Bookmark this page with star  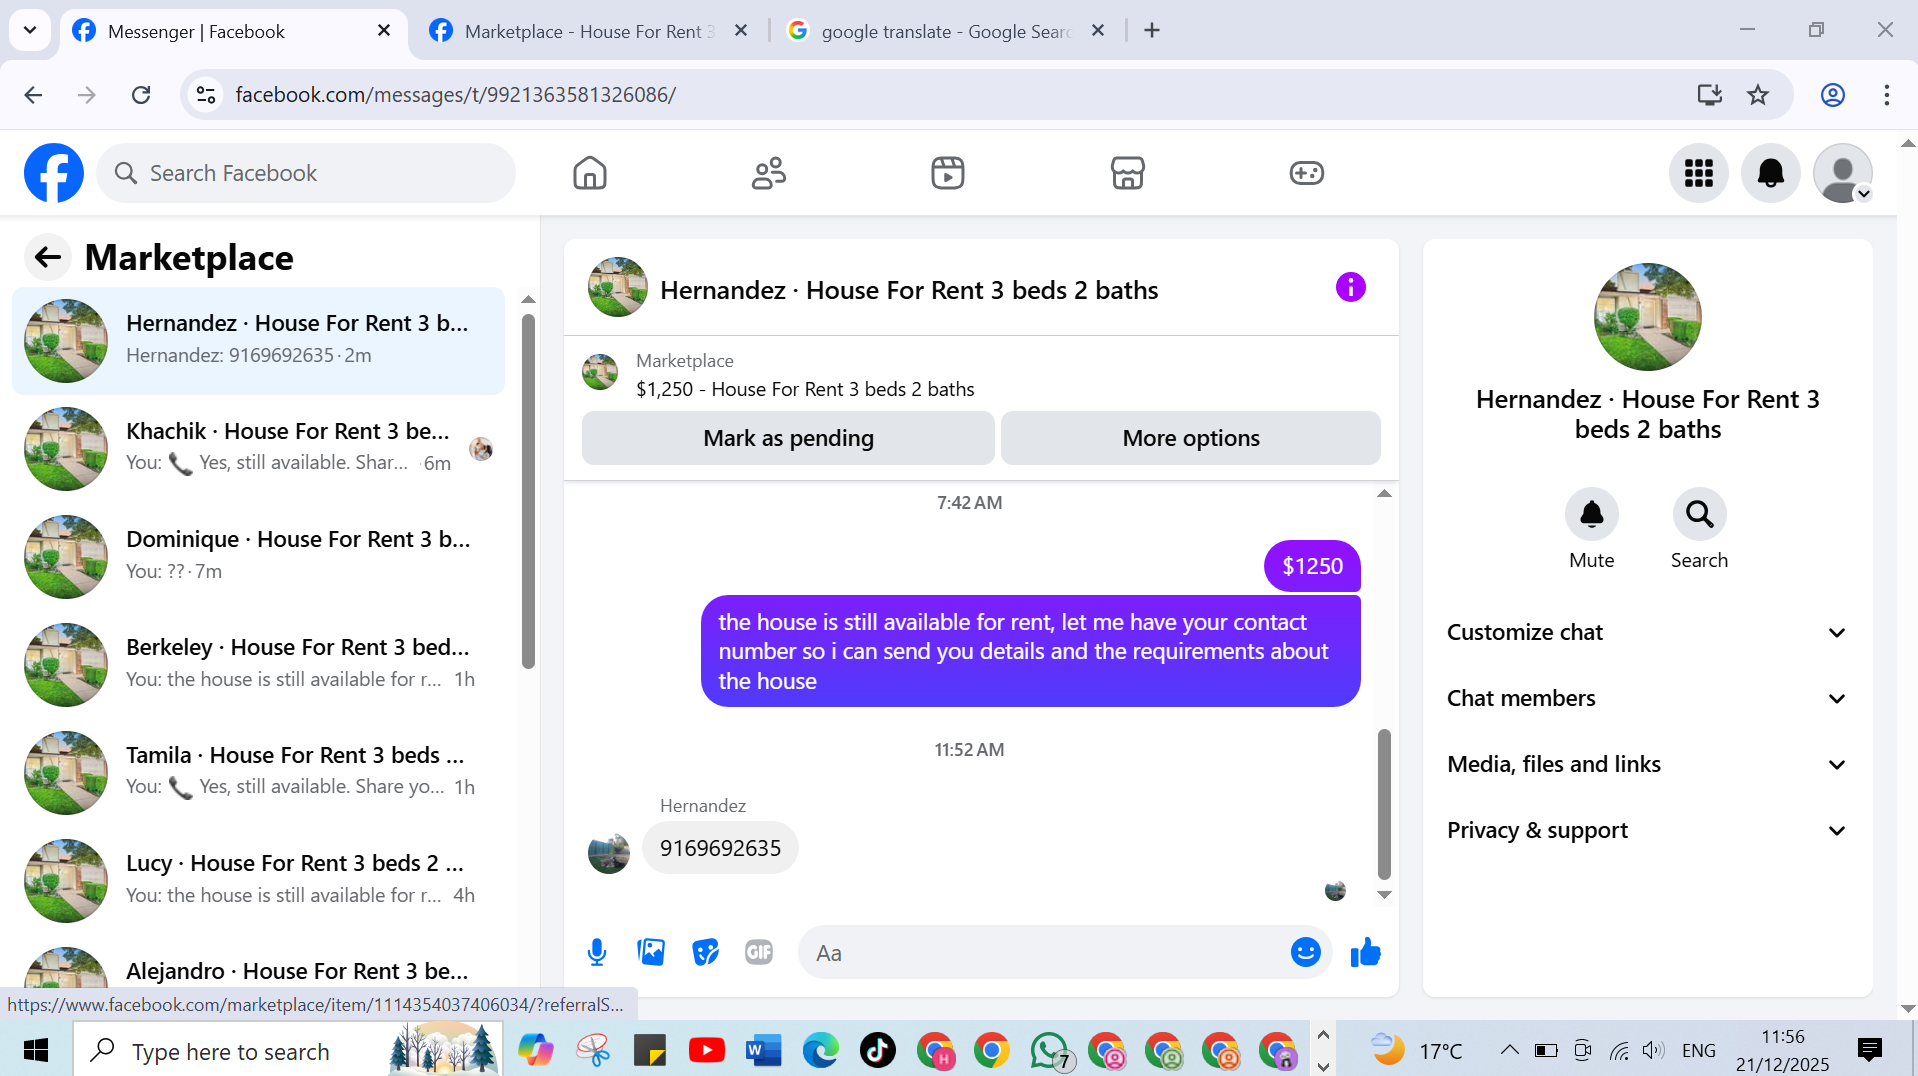(1757, 95)
